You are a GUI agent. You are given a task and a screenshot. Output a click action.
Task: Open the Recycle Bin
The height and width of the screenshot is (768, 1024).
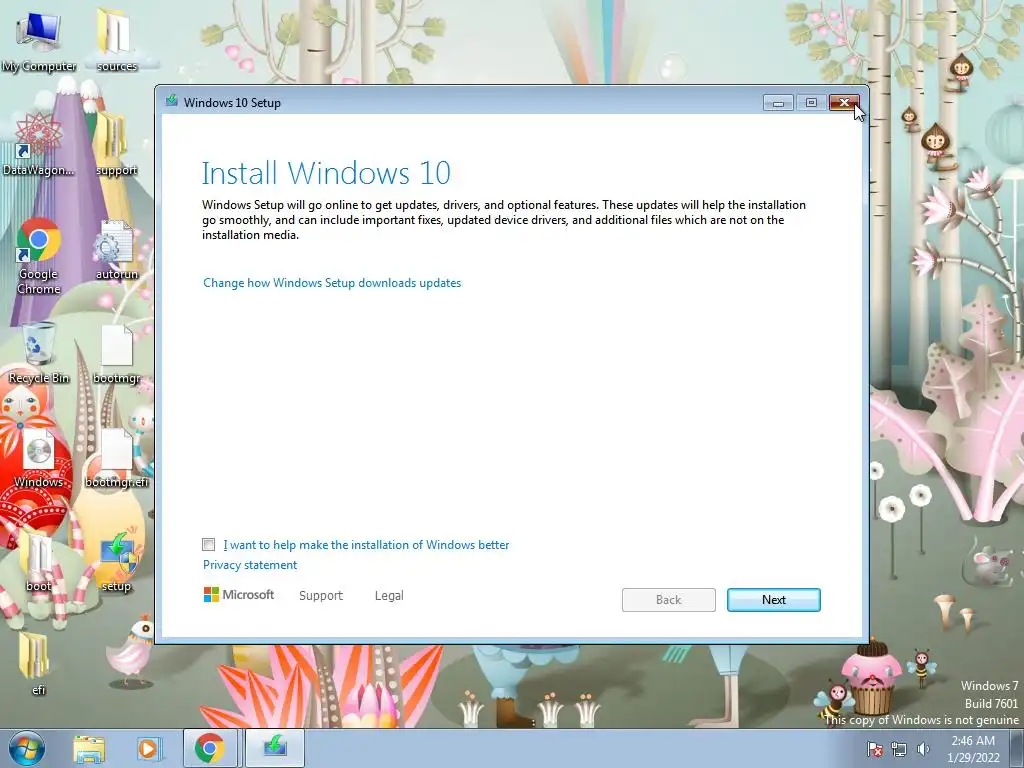tap(38, 353)
